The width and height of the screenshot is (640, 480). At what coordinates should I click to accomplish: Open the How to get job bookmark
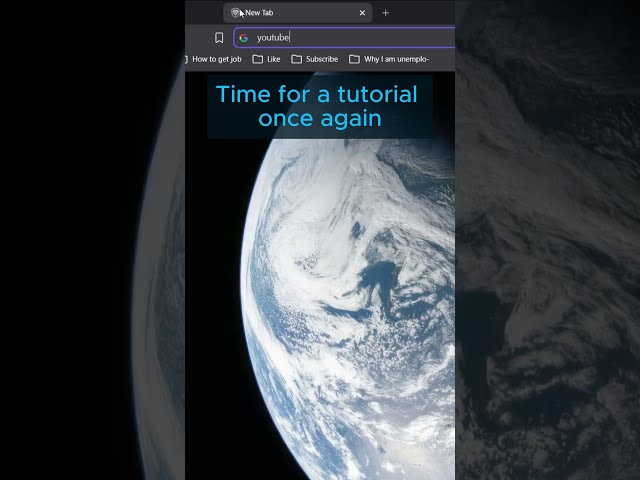click(213, 59)
